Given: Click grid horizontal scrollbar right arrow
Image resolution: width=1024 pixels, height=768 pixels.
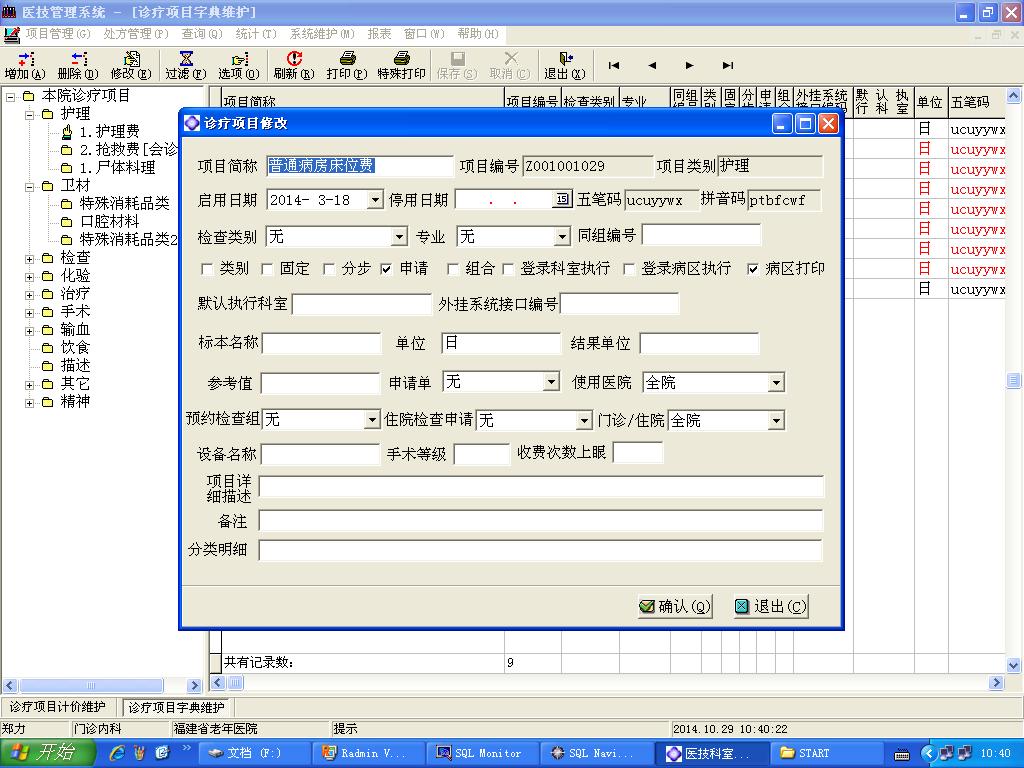Looking at the screenshot, I should tap(996, 682).
